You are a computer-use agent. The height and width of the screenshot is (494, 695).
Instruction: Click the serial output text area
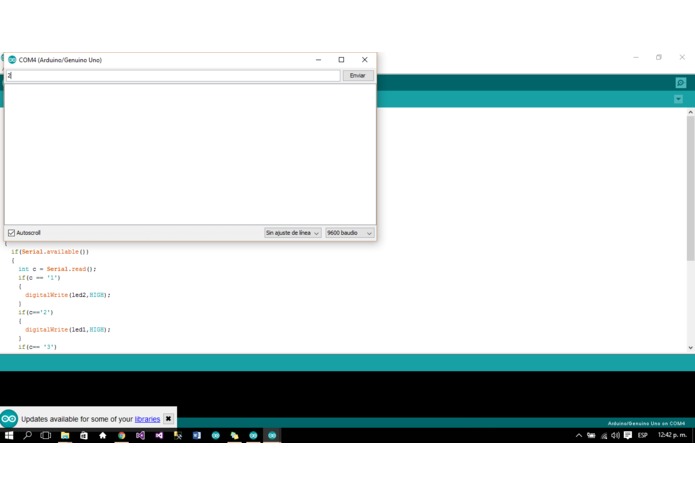[x=190, y=154]
